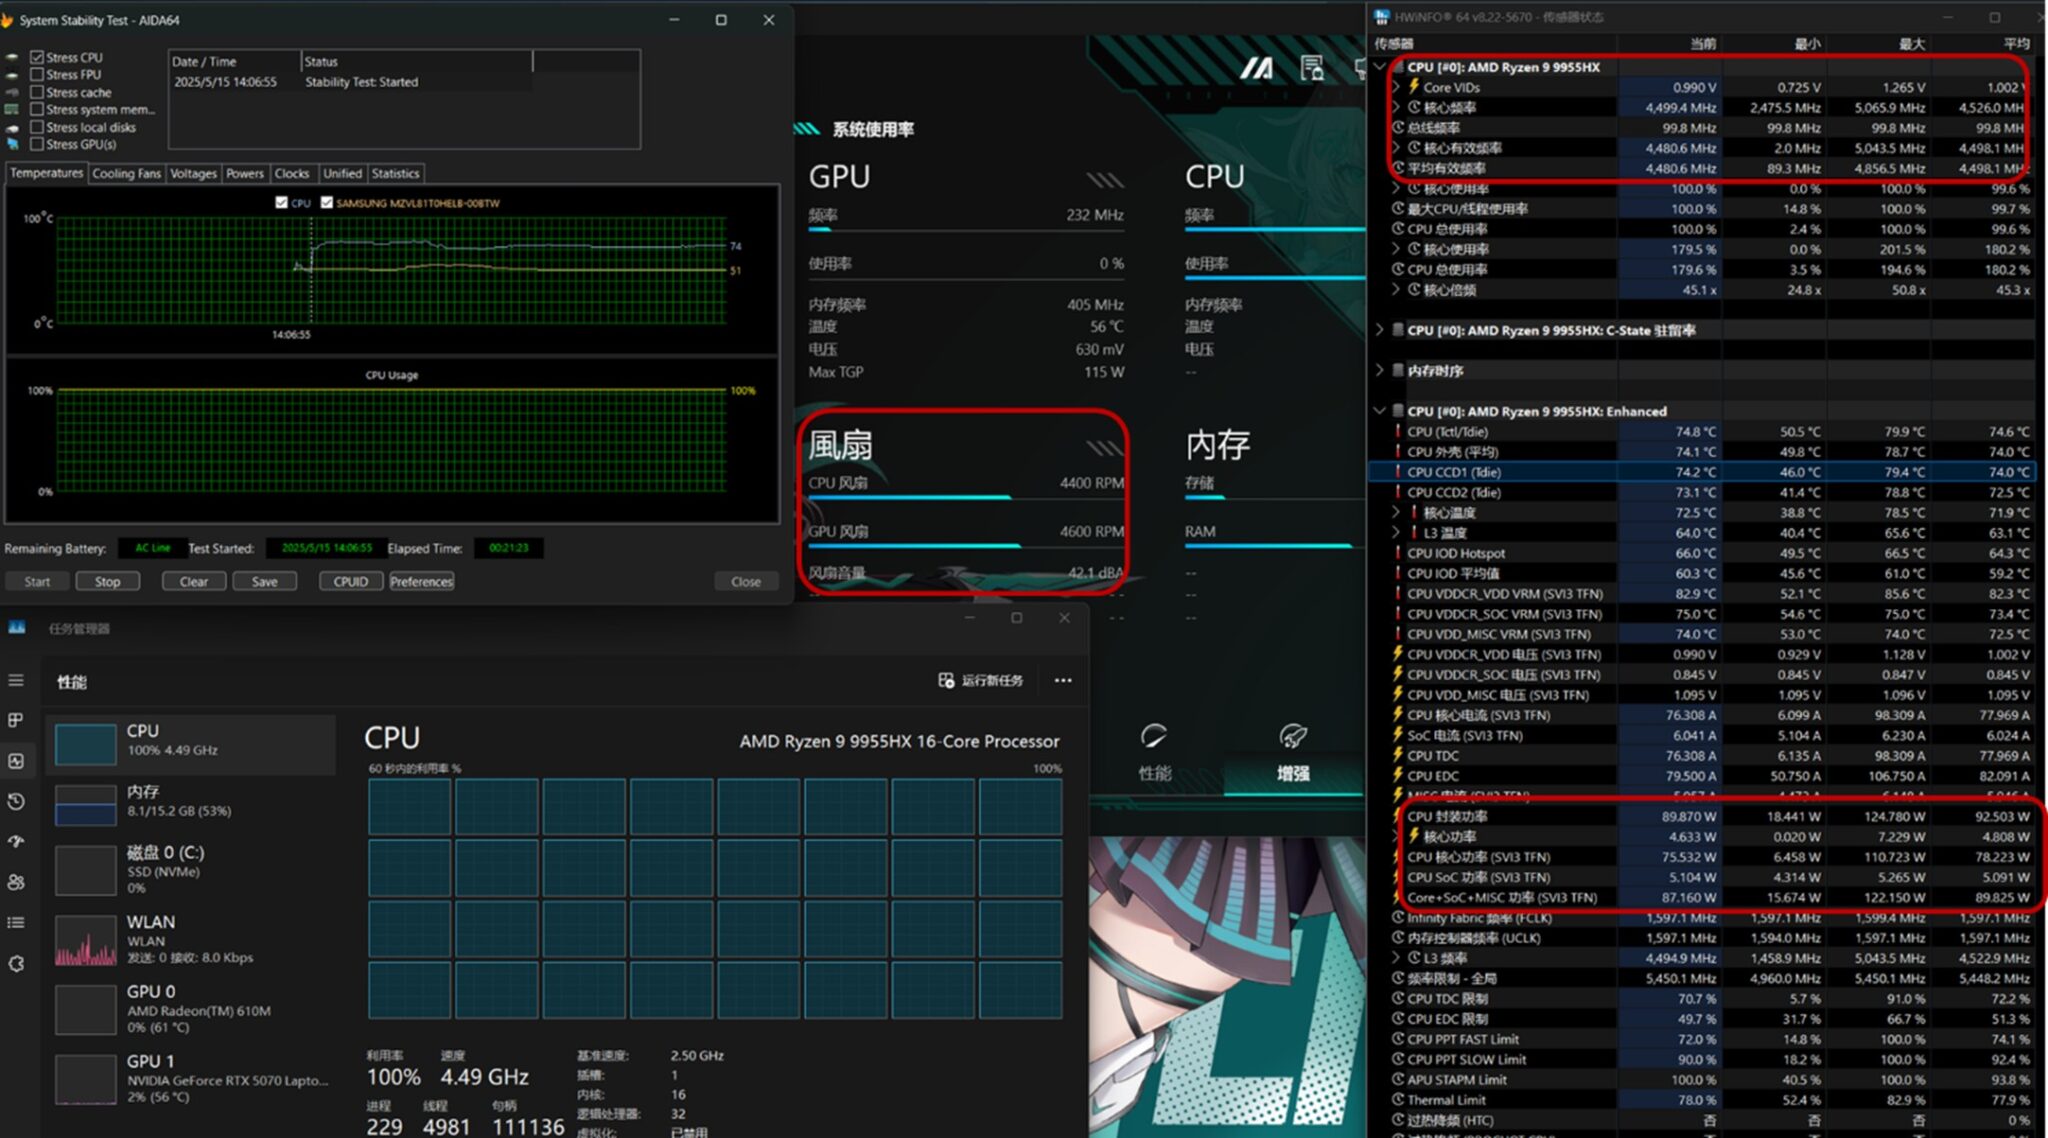Click clock icon beside CPU PPT FAST Limit
Image resolution: width=2048 pixels, height=1138 pixels.
[1398, 1039]
